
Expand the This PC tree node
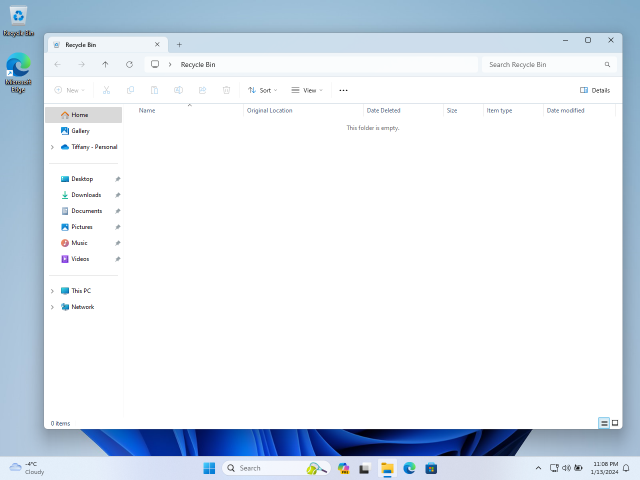(x=52, y=291)
